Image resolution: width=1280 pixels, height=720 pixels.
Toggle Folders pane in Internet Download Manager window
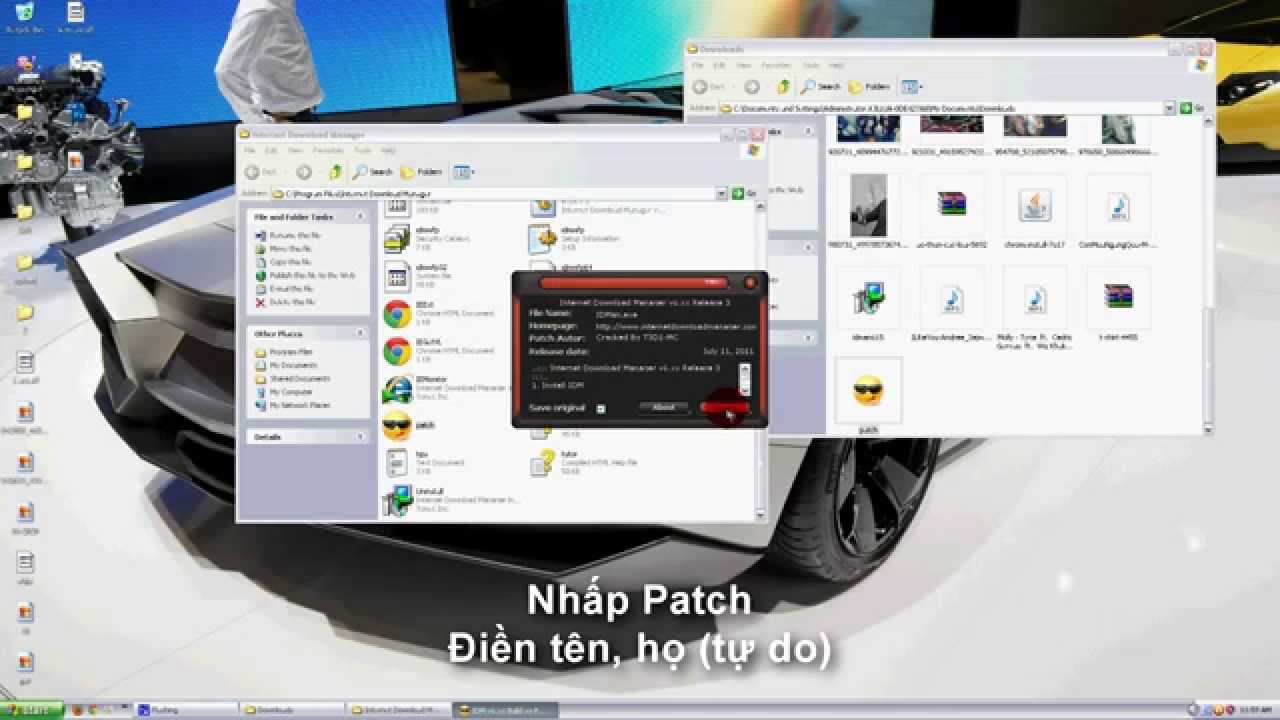[422, 172]
